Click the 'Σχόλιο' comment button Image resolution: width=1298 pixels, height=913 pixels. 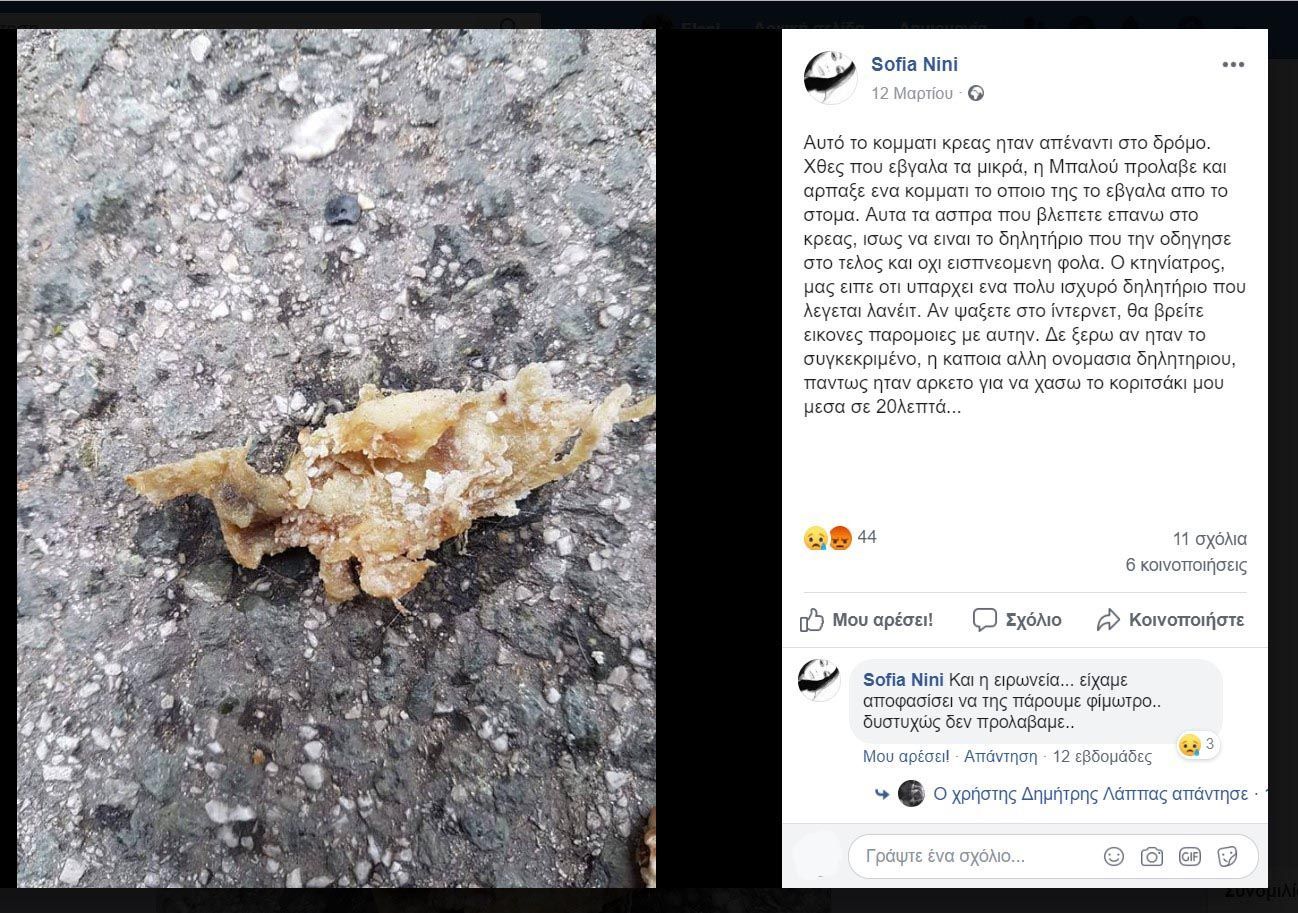tap(1017, 620)
